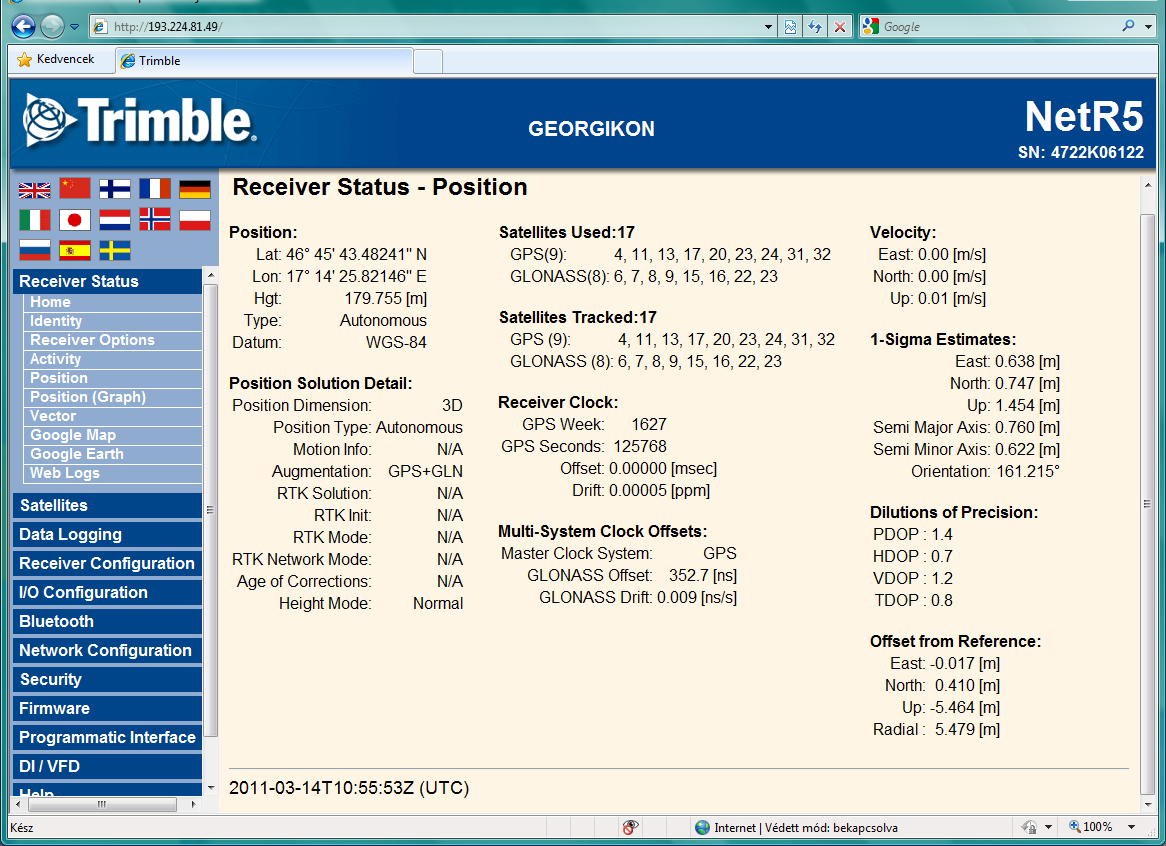
Task: Stop loading with the red X
Action: (x=840, y=27)
